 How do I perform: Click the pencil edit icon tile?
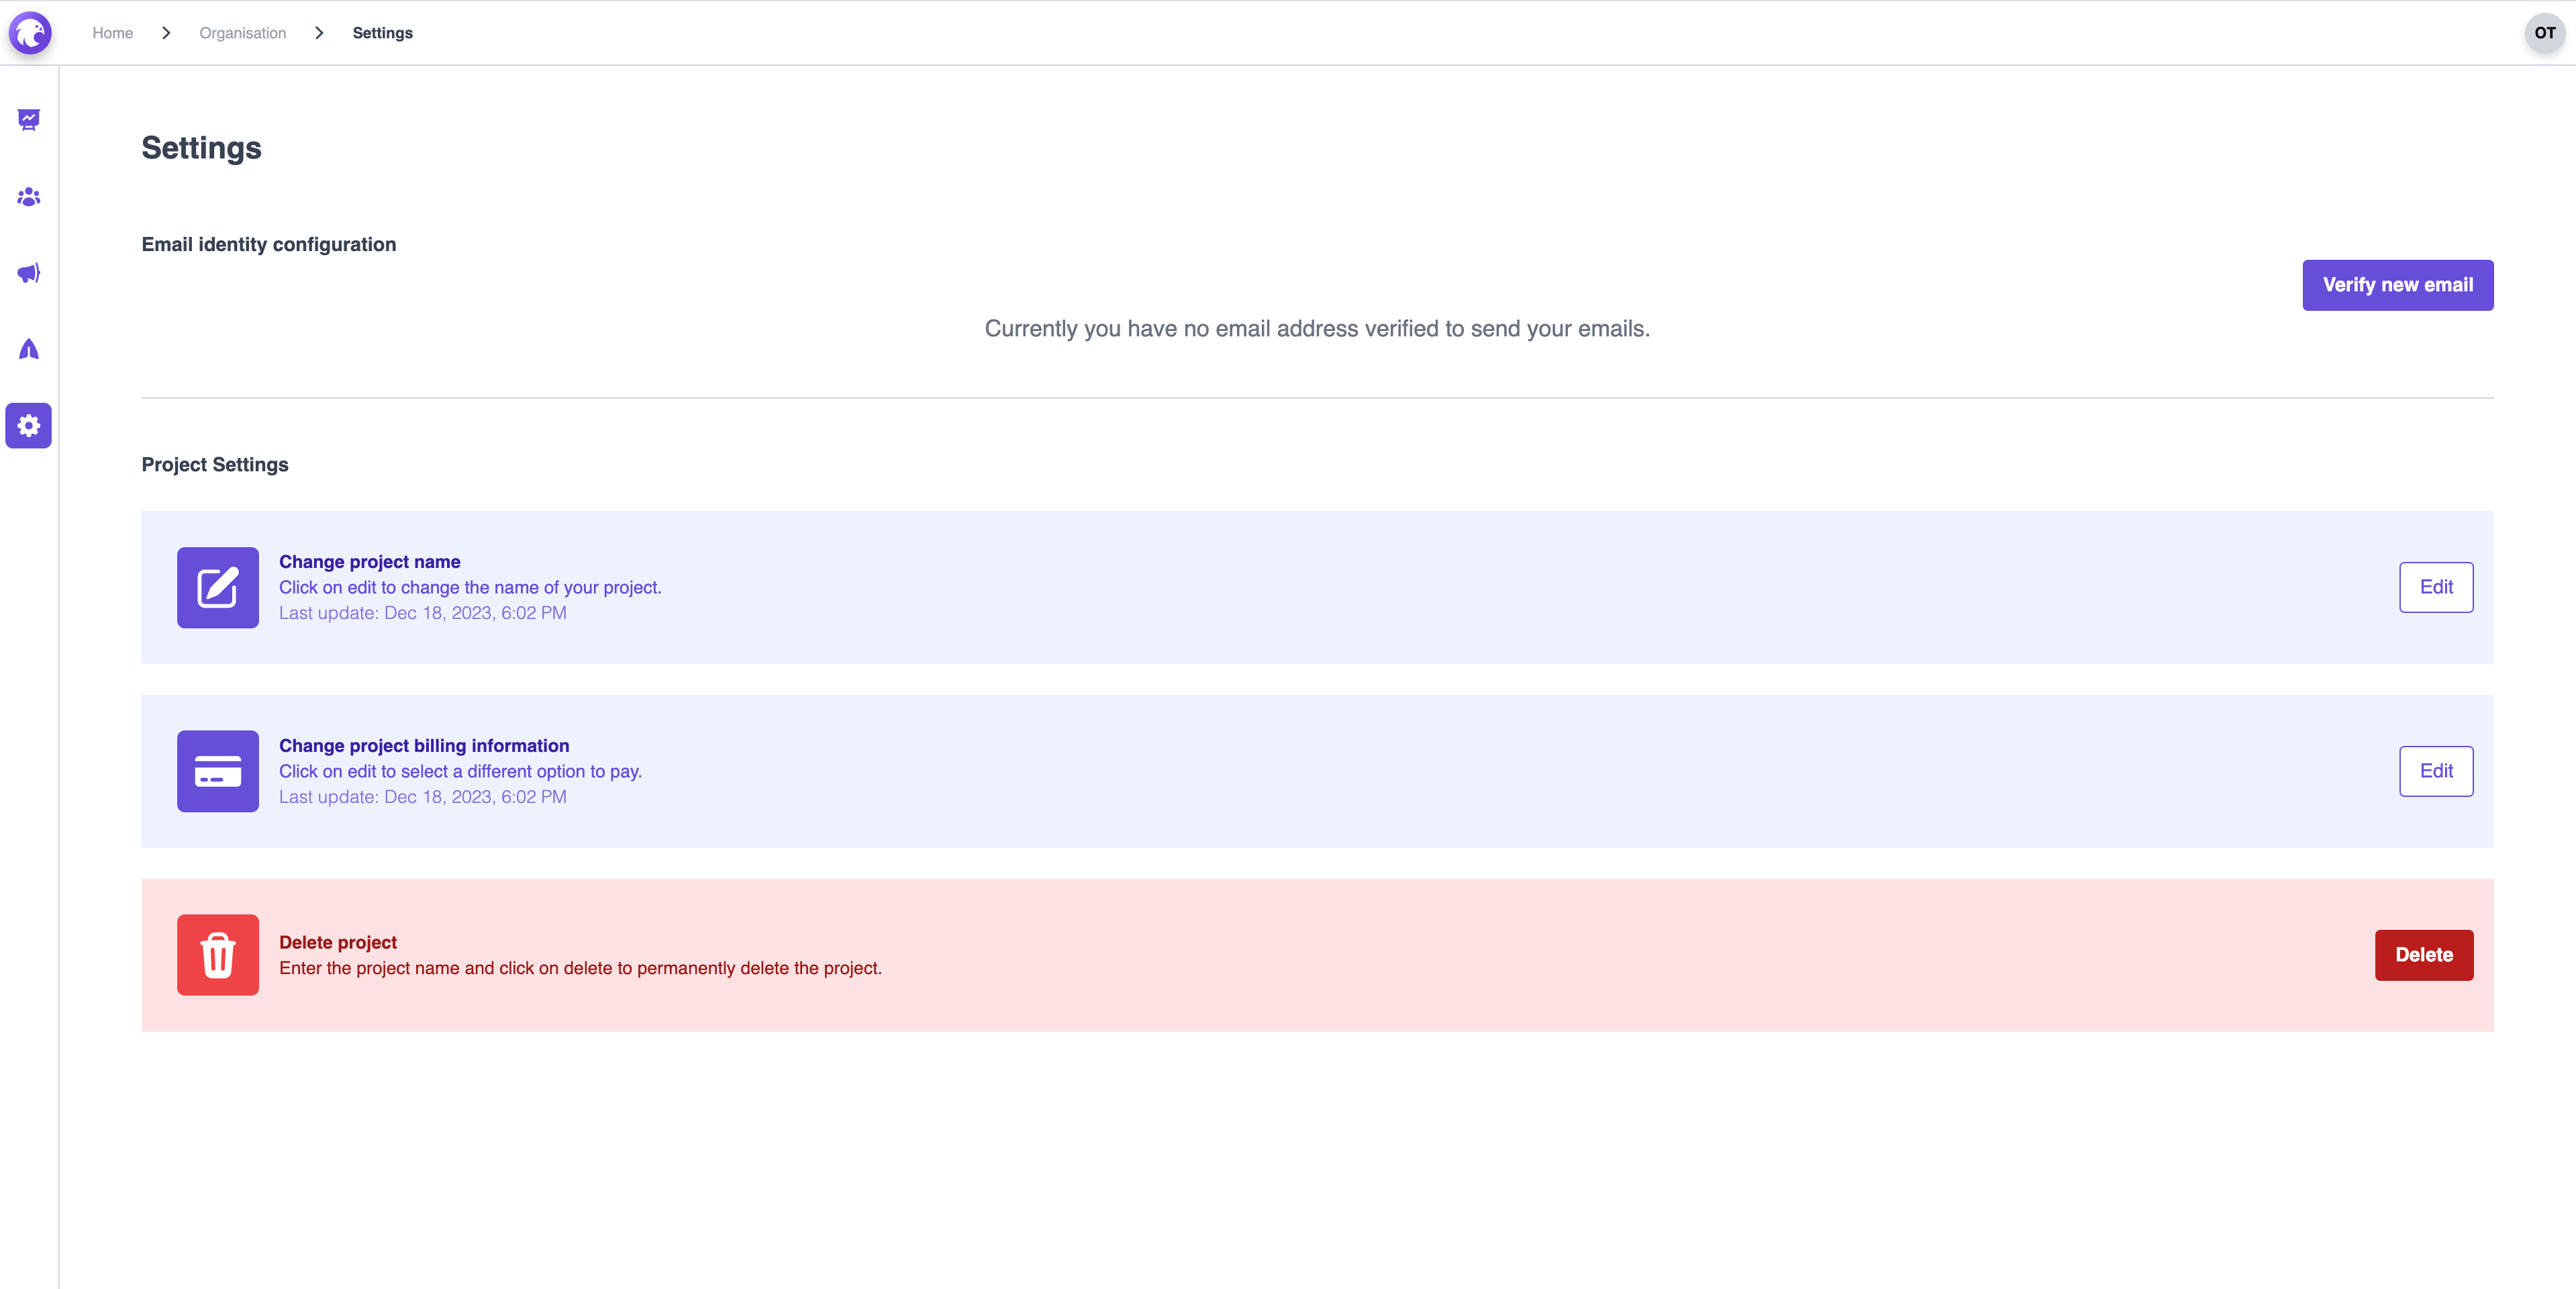(x=218, y=588)
